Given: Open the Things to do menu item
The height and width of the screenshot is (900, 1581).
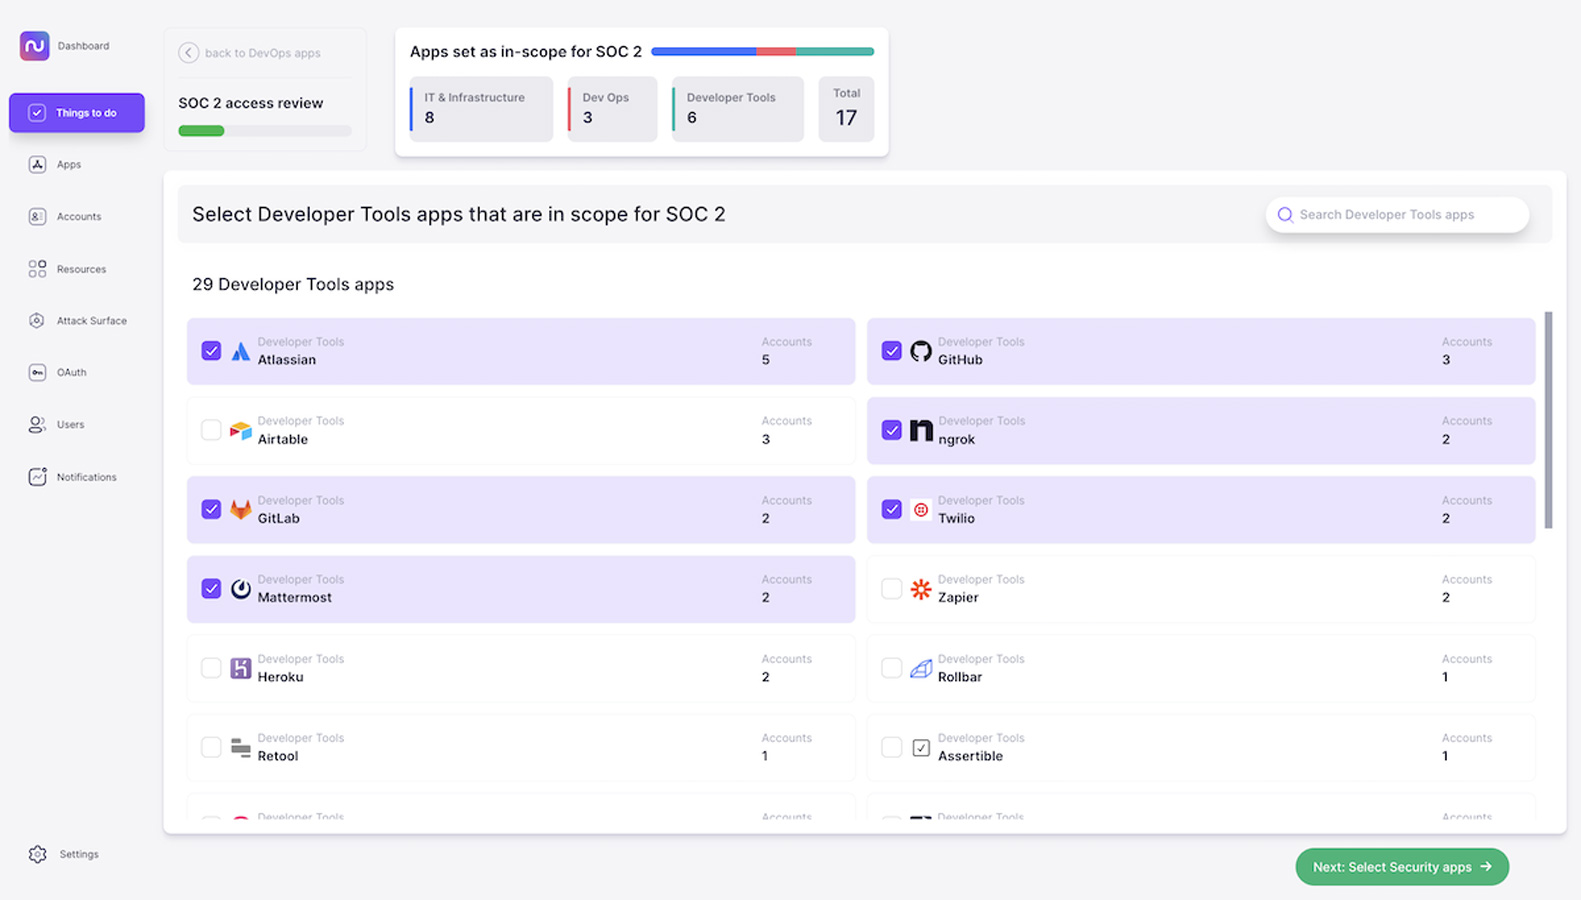Looking at the screenshot, I should [77, 113].
